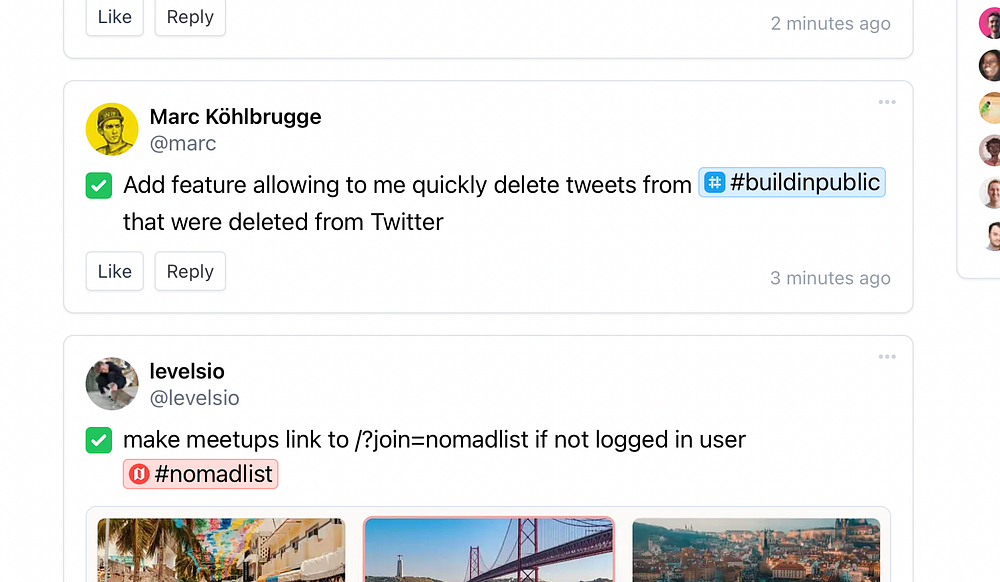
Task: Reply to Marc Köhlbrugge's post
Action: point(190,271)
